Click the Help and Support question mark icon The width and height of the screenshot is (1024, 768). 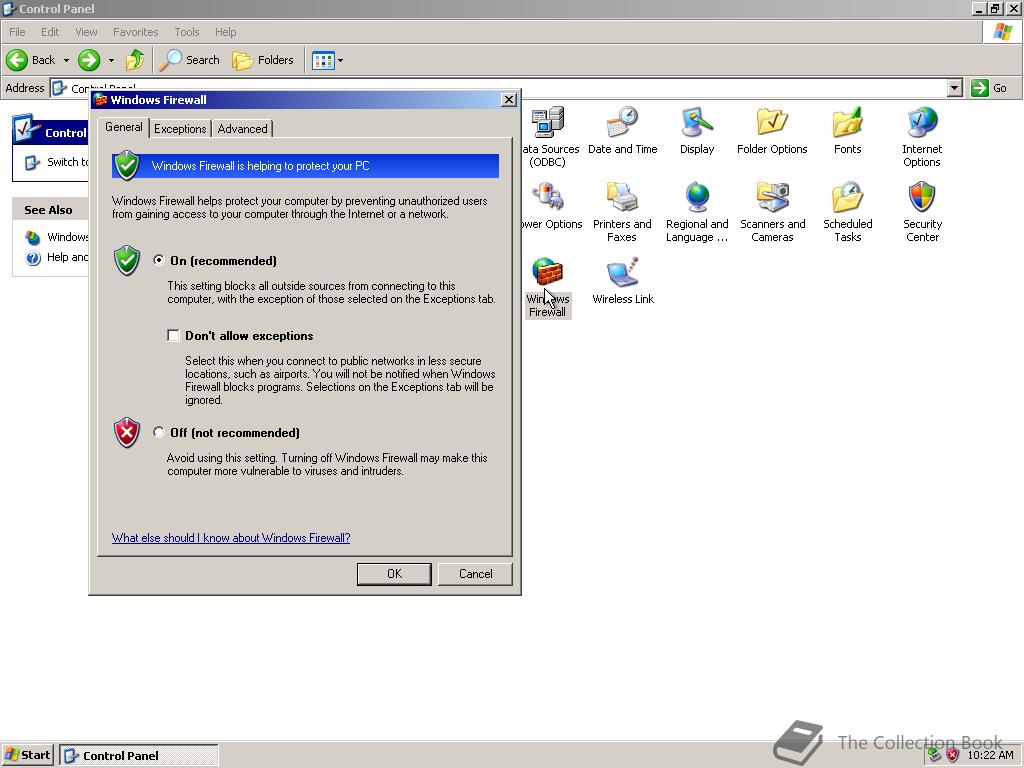click(33, 258)
